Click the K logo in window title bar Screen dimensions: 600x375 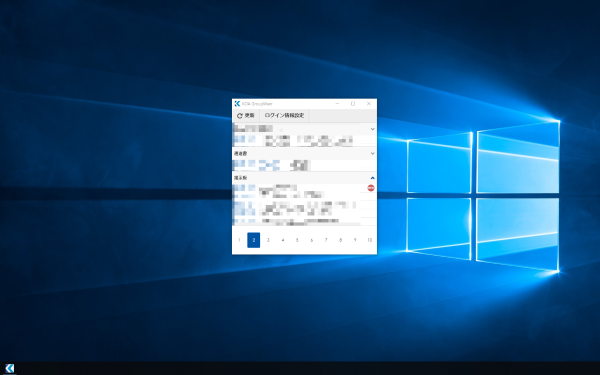(x=237, y=104)
